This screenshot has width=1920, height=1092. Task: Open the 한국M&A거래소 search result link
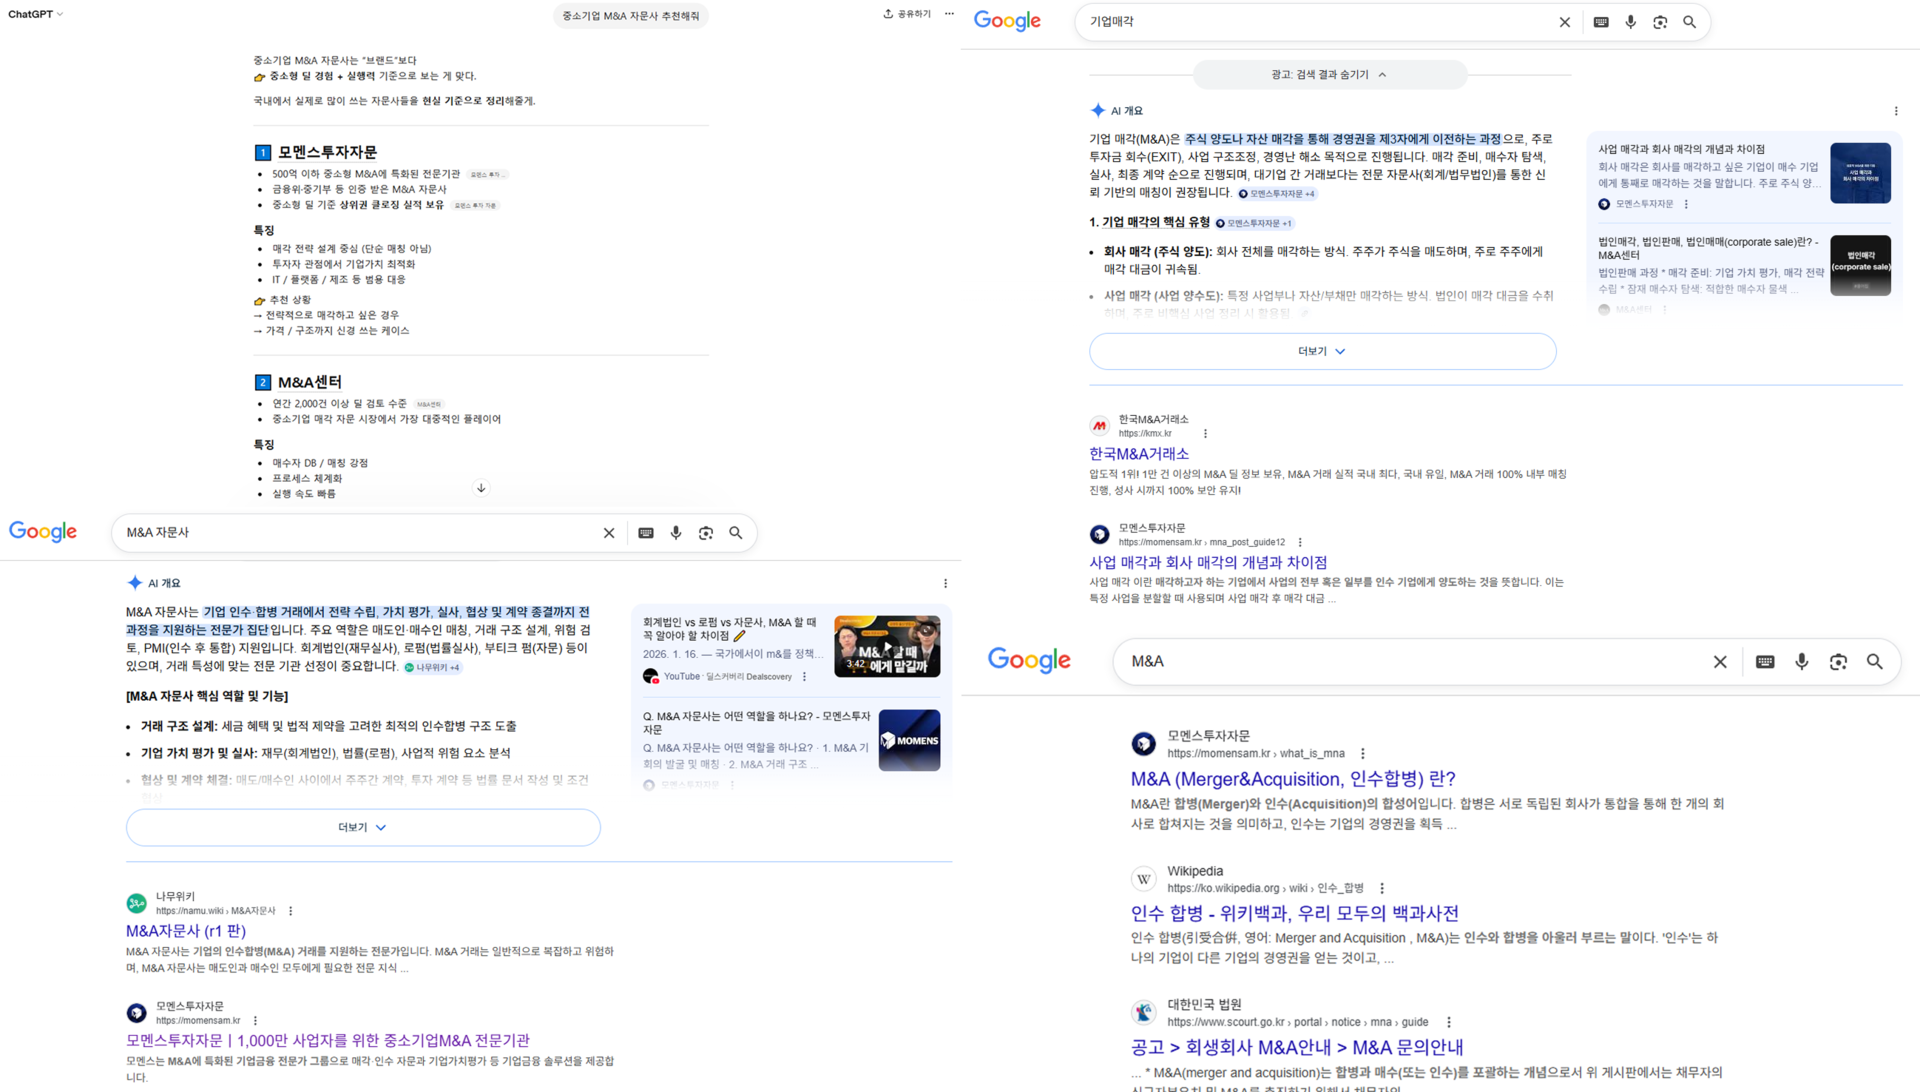point(1138,453)
